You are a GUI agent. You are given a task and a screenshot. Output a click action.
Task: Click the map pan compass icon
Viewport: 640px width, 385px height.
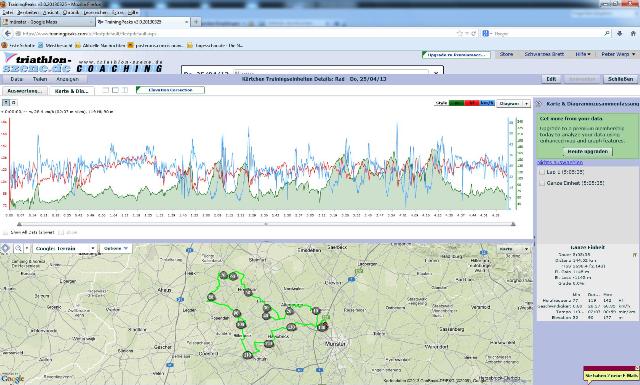point(5,248)
